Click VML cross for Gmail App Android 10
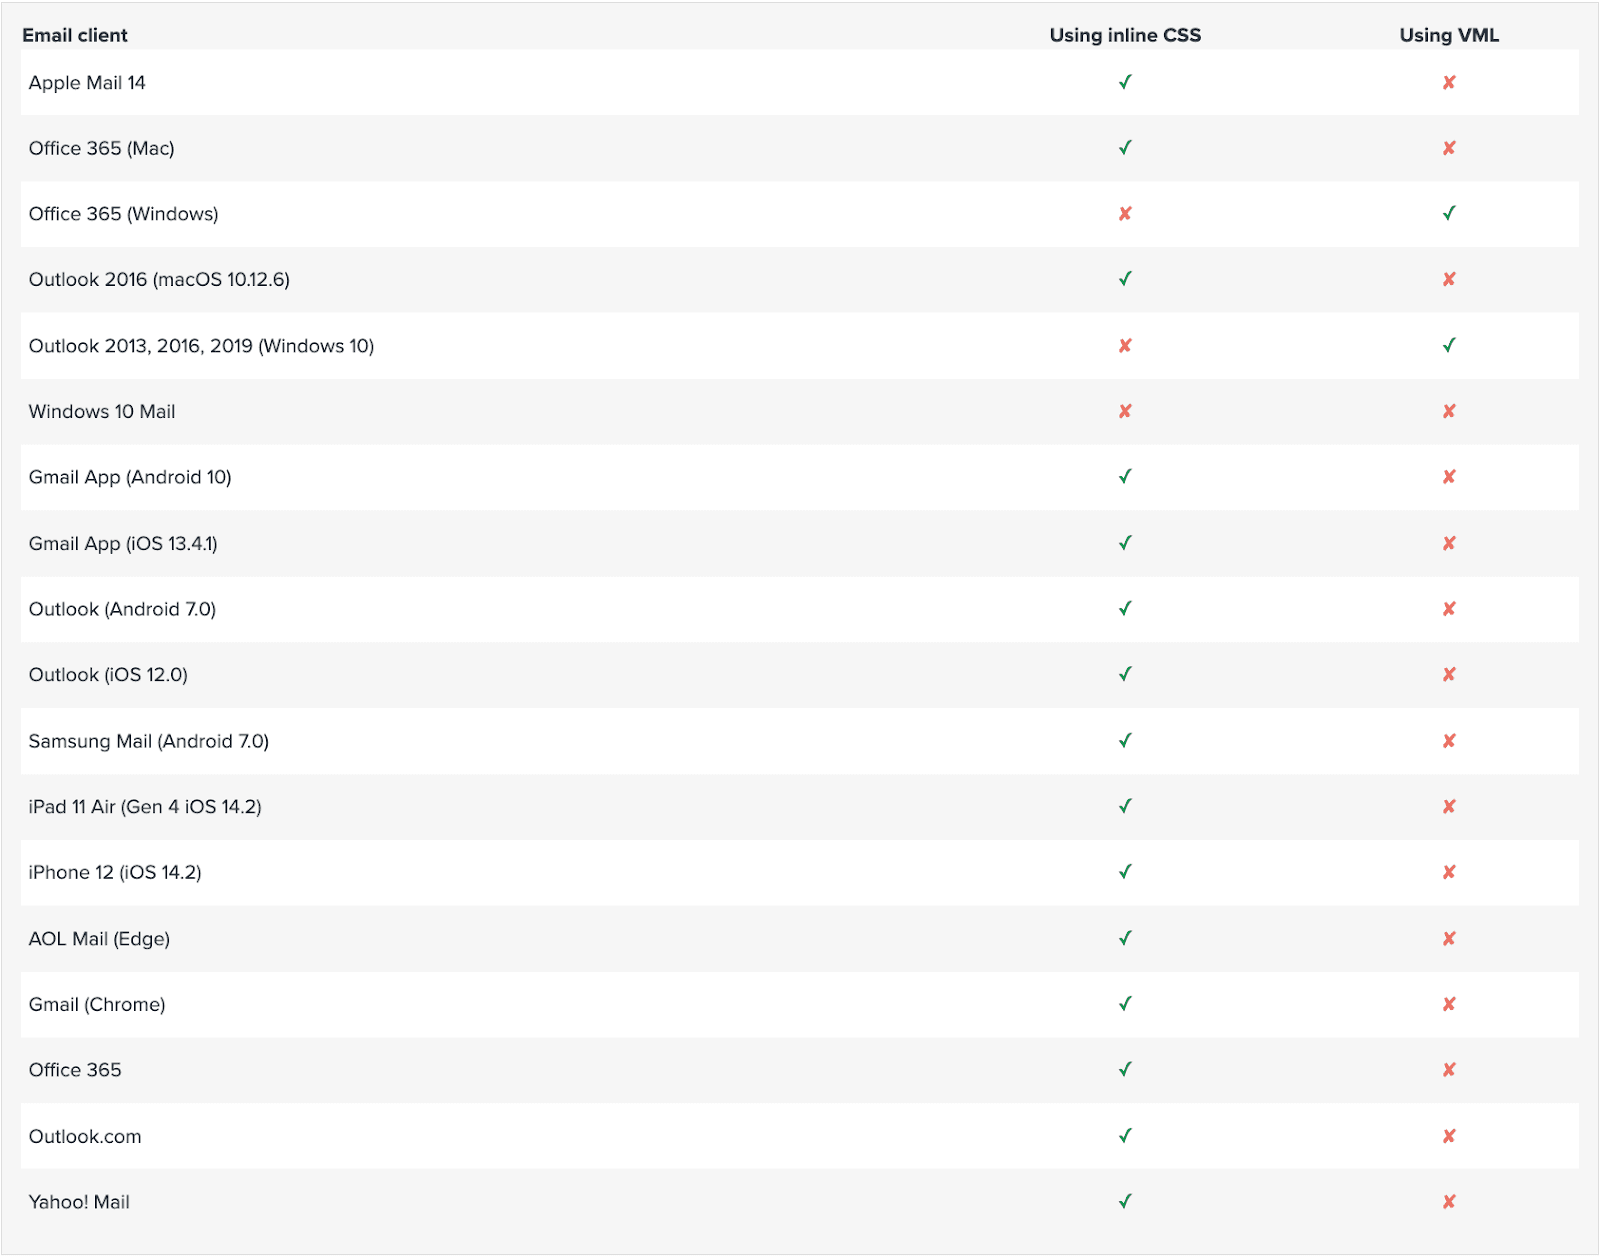Image resolution: width=1600 pixels, height=1258 pixels. pos(1449,477)
